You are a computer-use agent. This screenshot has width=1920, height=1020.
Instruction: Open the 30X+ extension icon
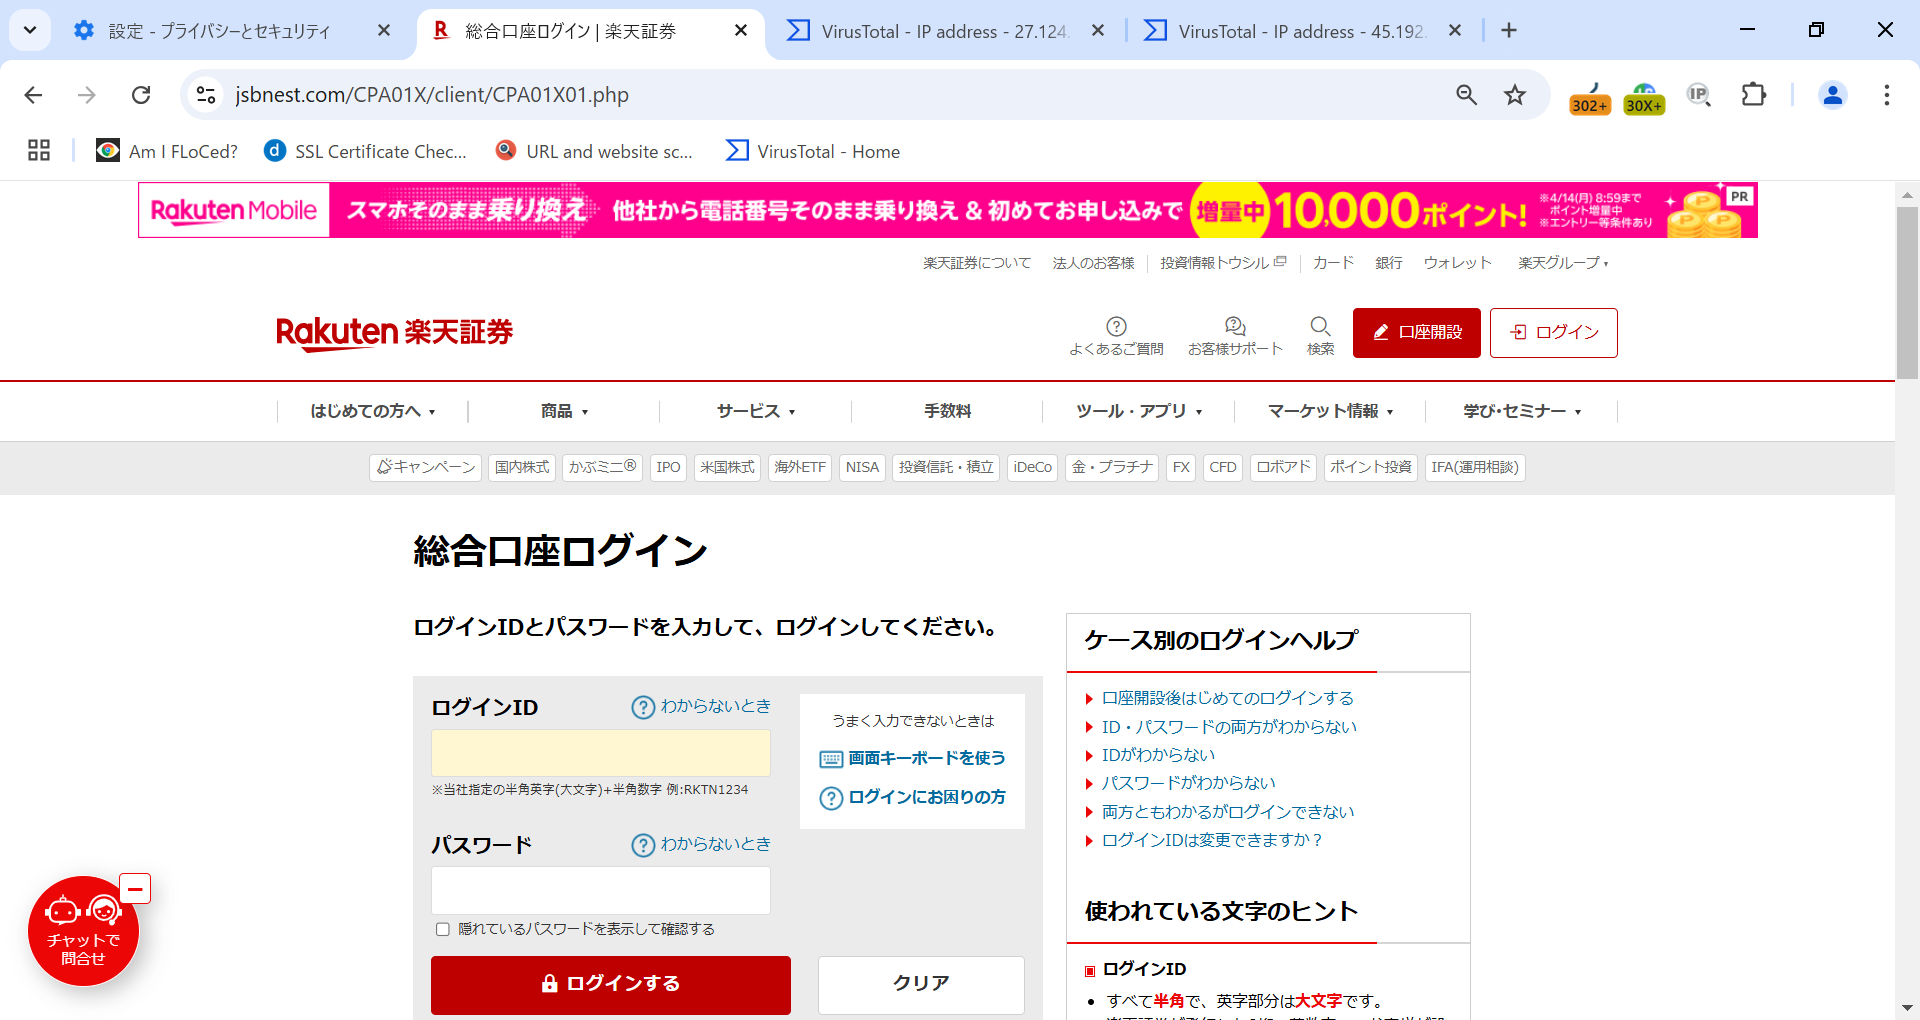(1644, 98)
